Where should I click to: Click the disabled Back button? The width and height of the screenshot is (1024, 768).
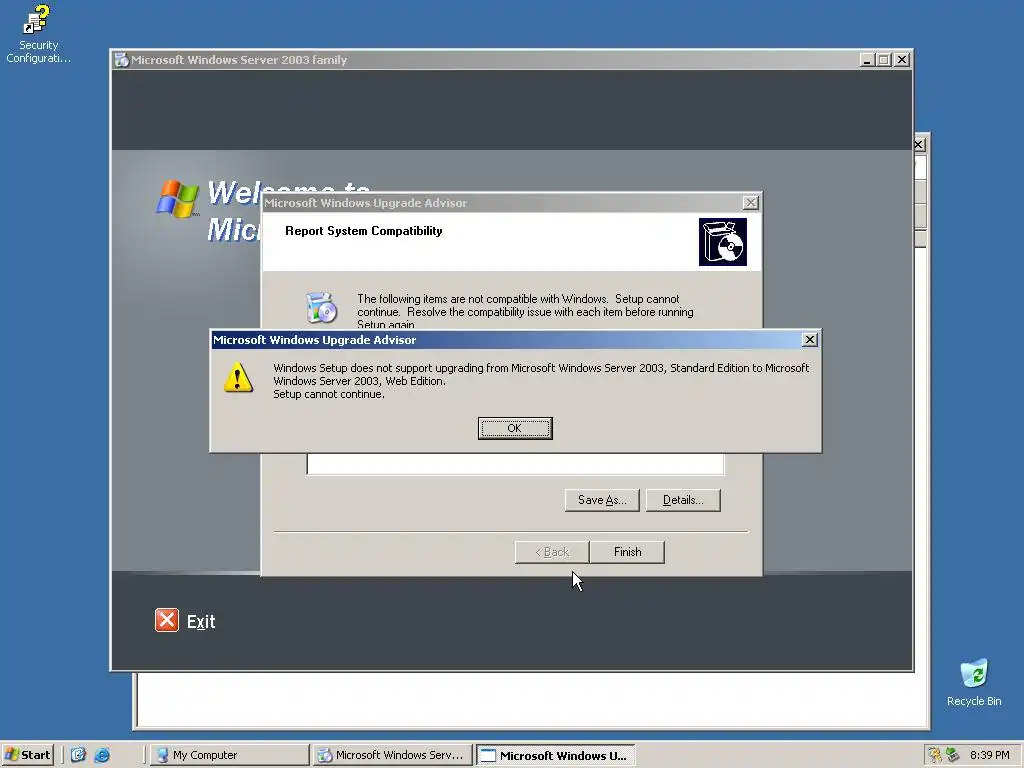552,552
